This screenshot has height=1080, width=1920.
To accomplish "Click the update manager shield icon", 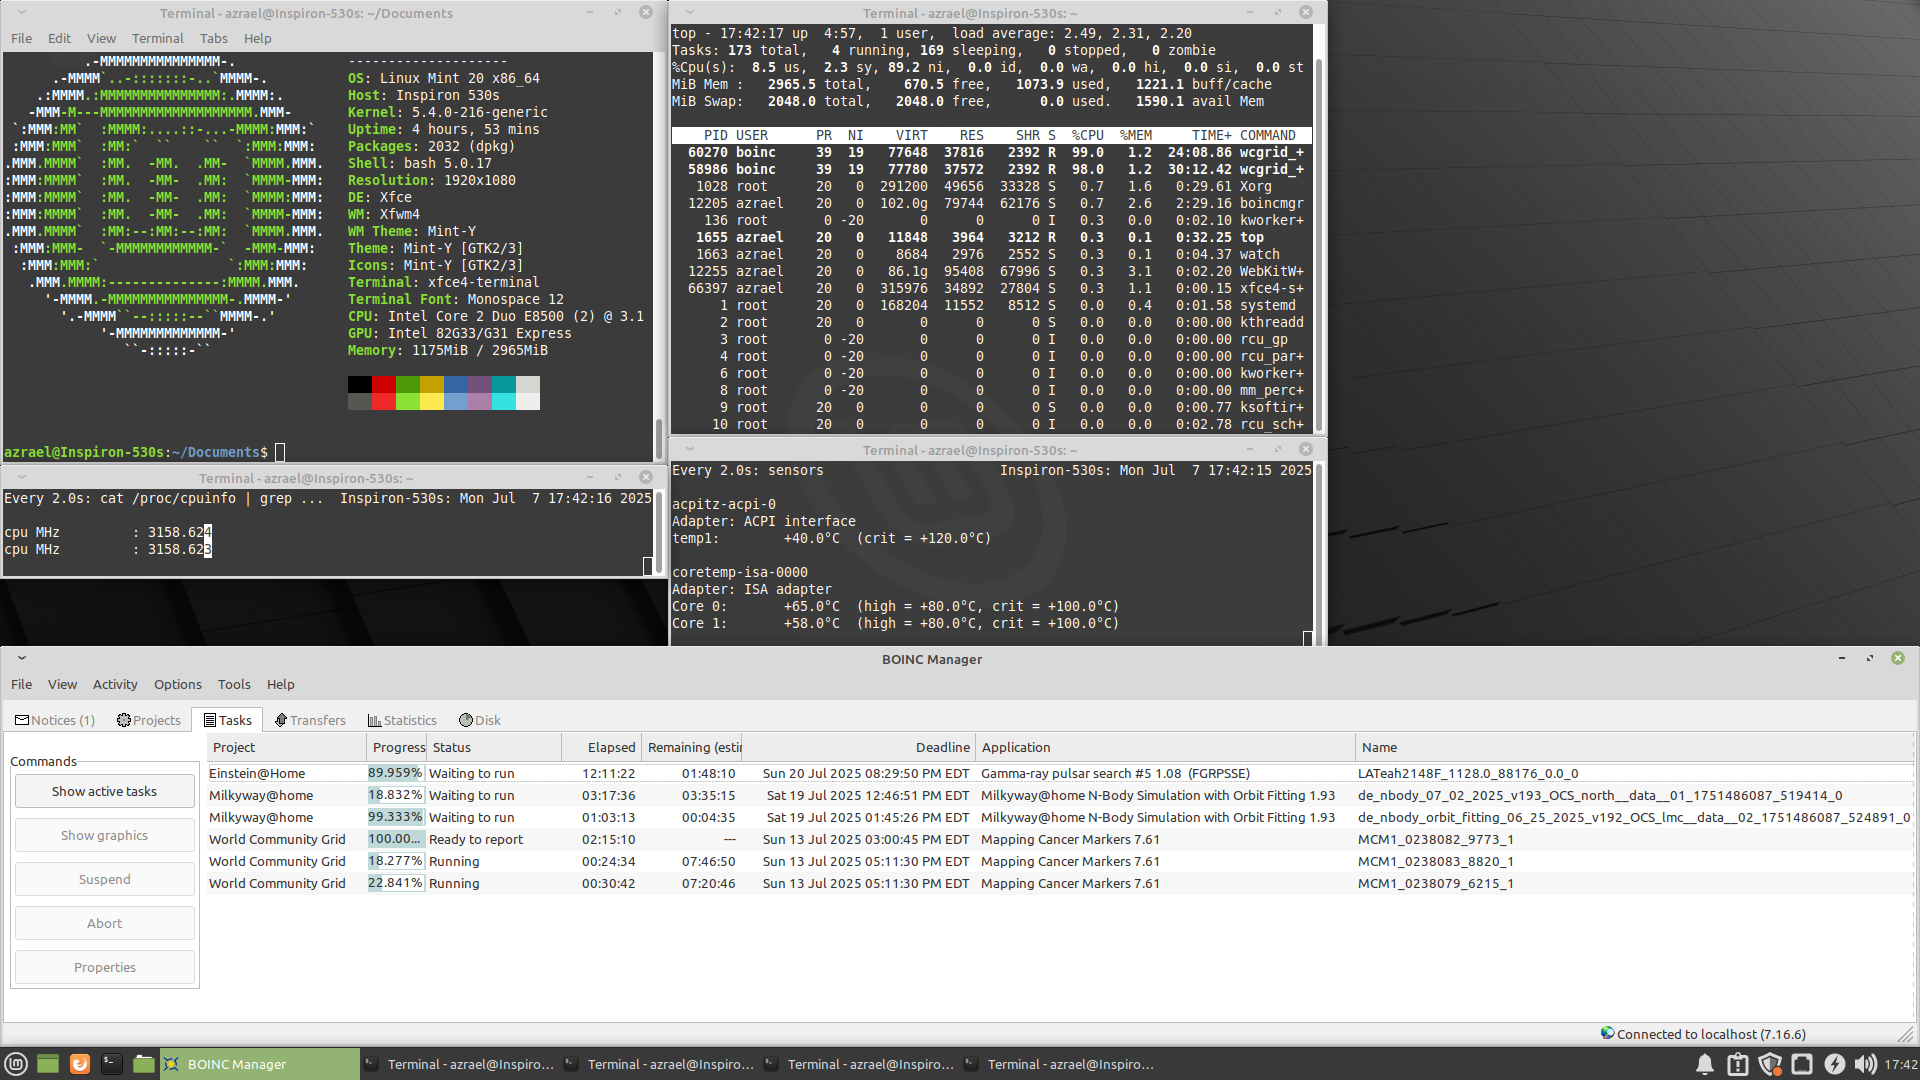I will 1770,1064.
